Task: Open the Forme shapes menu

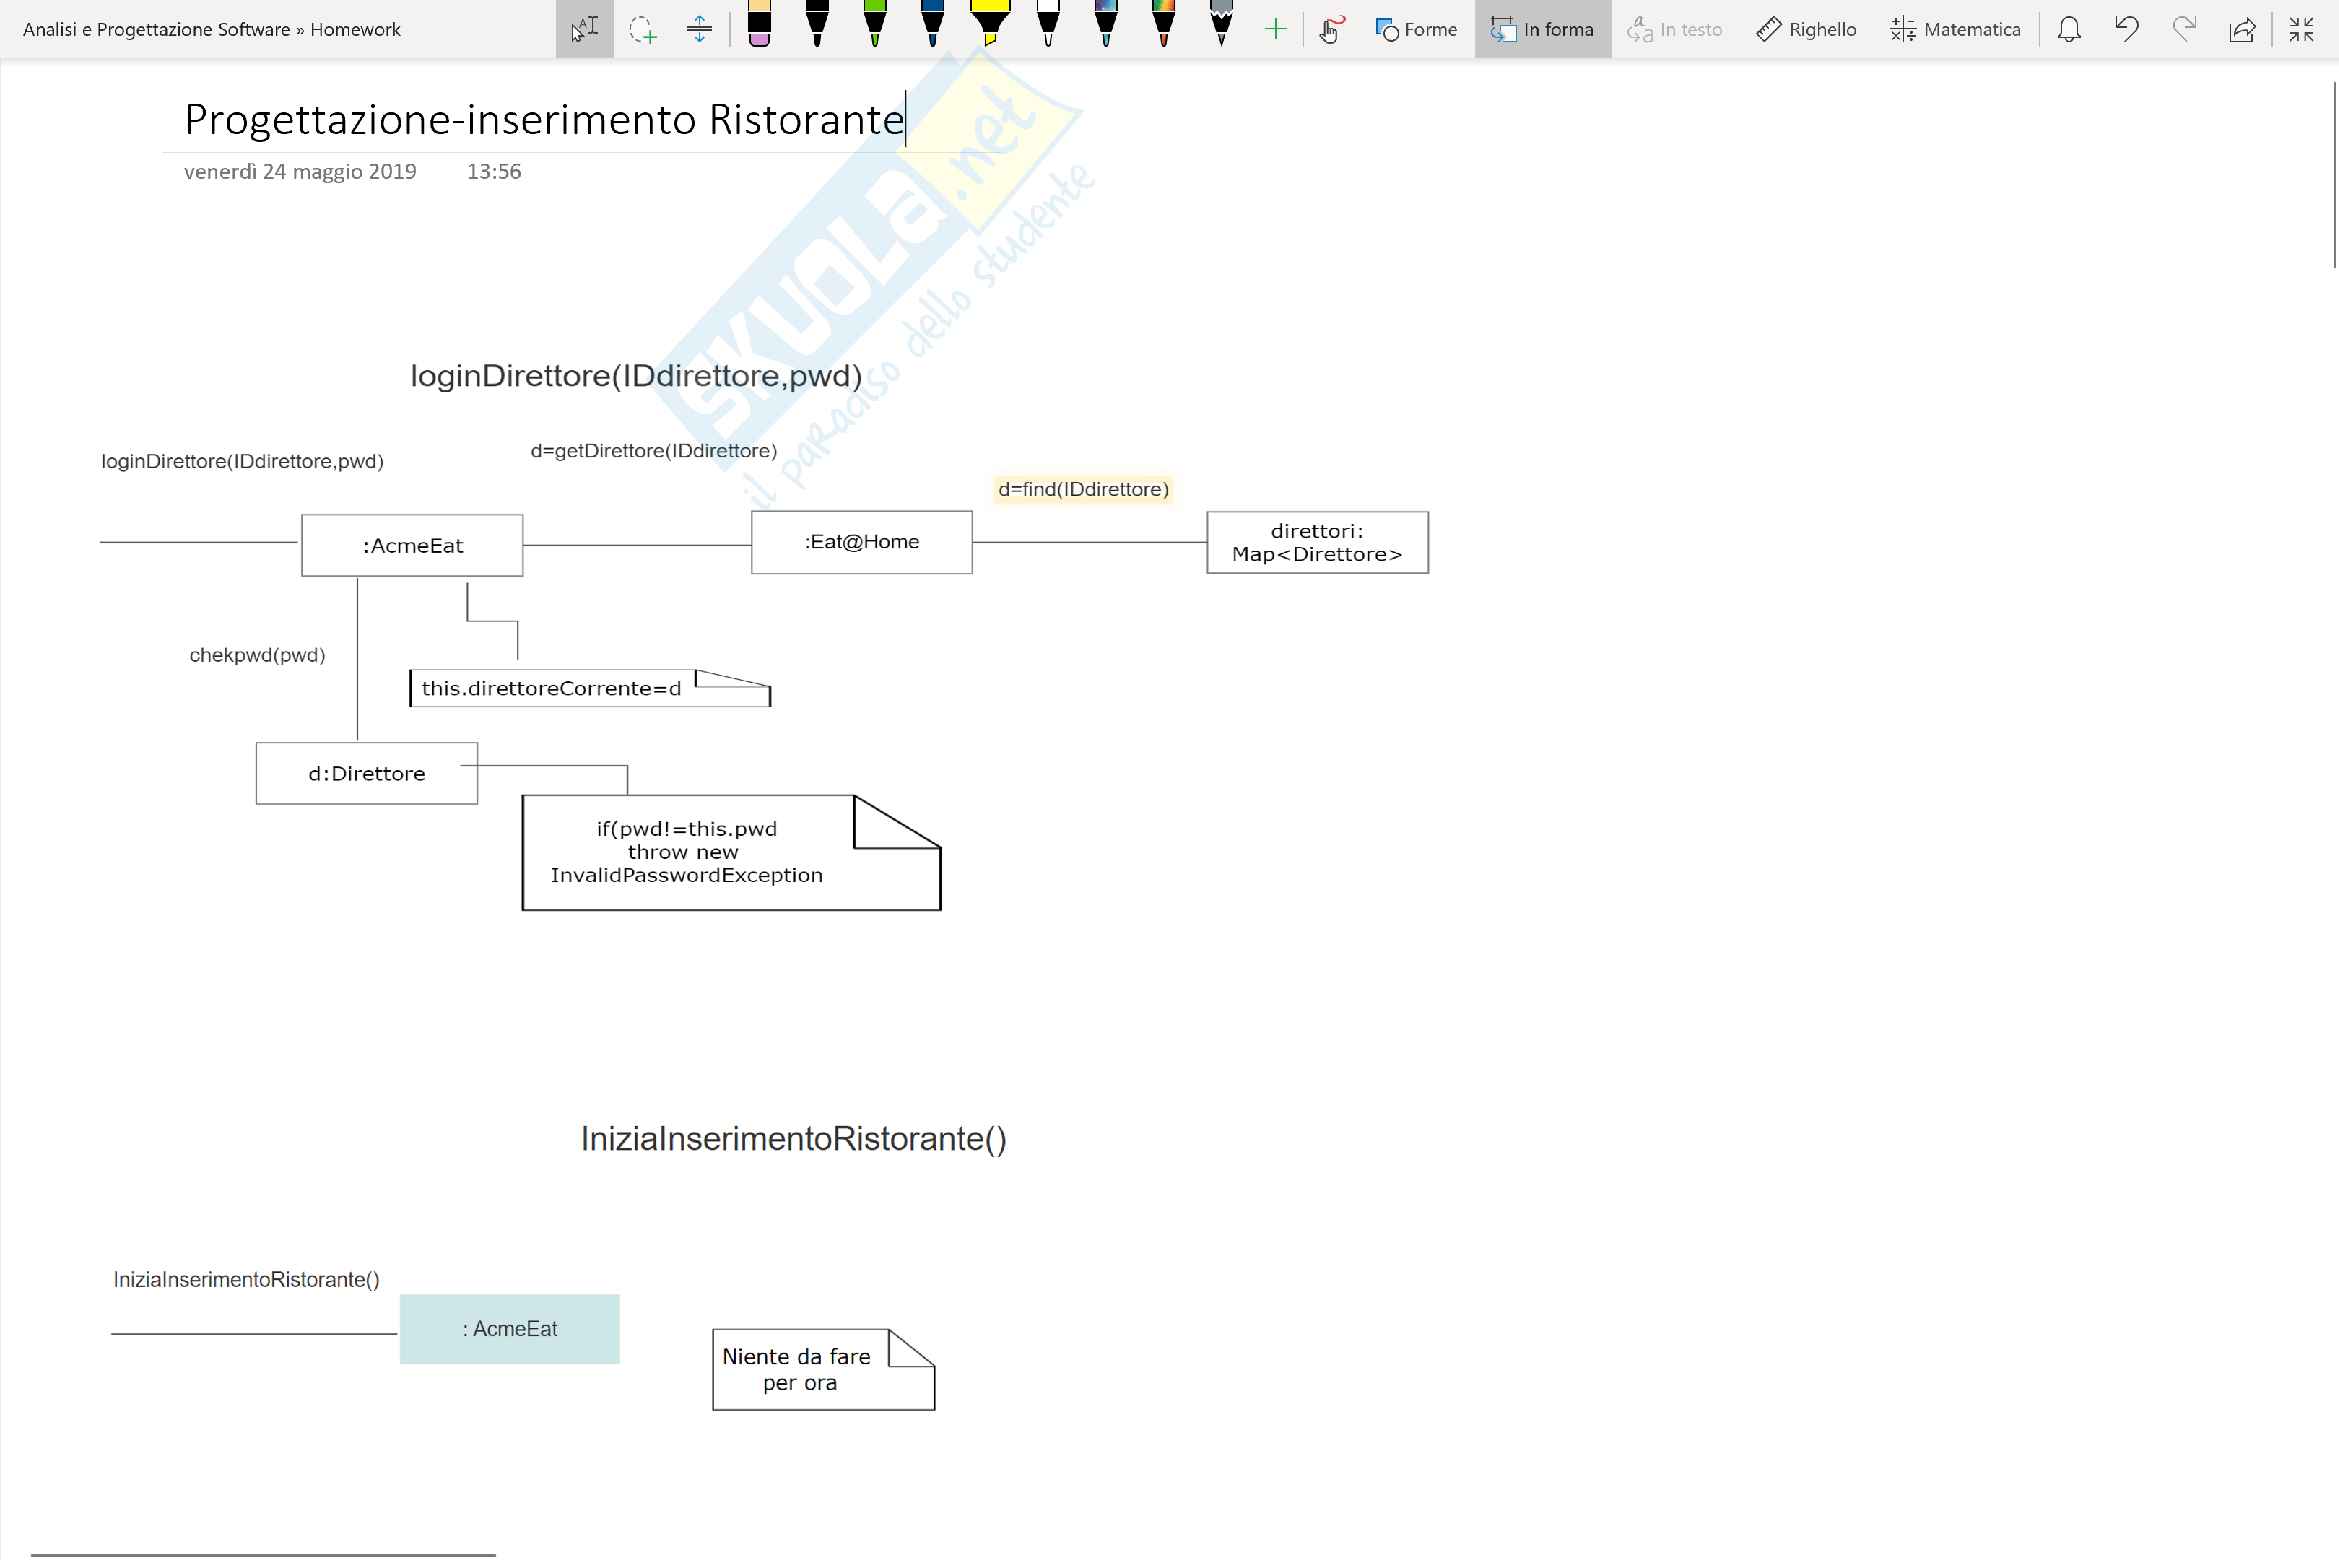Action: pyautogui.click(x=1416, y=29)
